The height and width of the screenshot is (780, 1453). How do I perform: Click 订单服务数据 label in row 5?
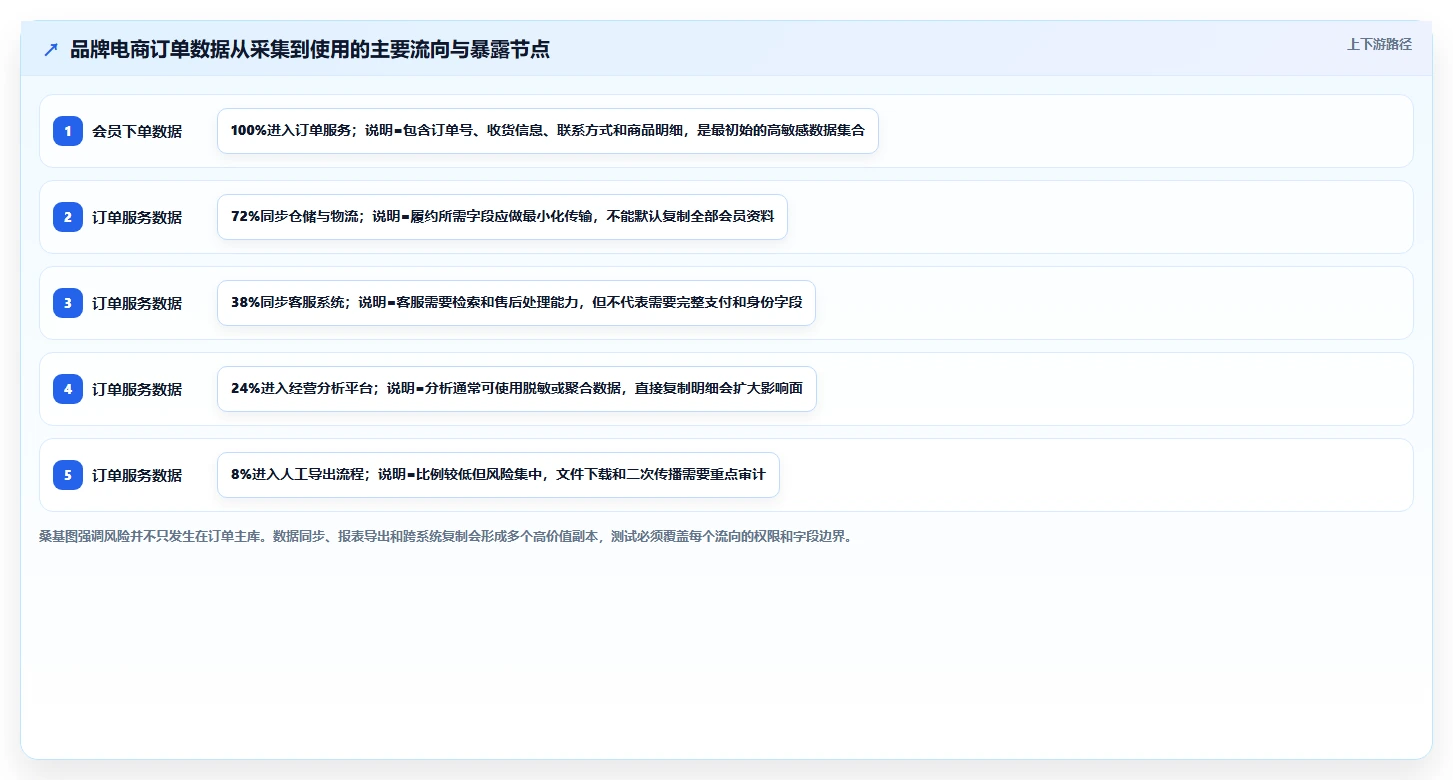click(x=137, y=475)
